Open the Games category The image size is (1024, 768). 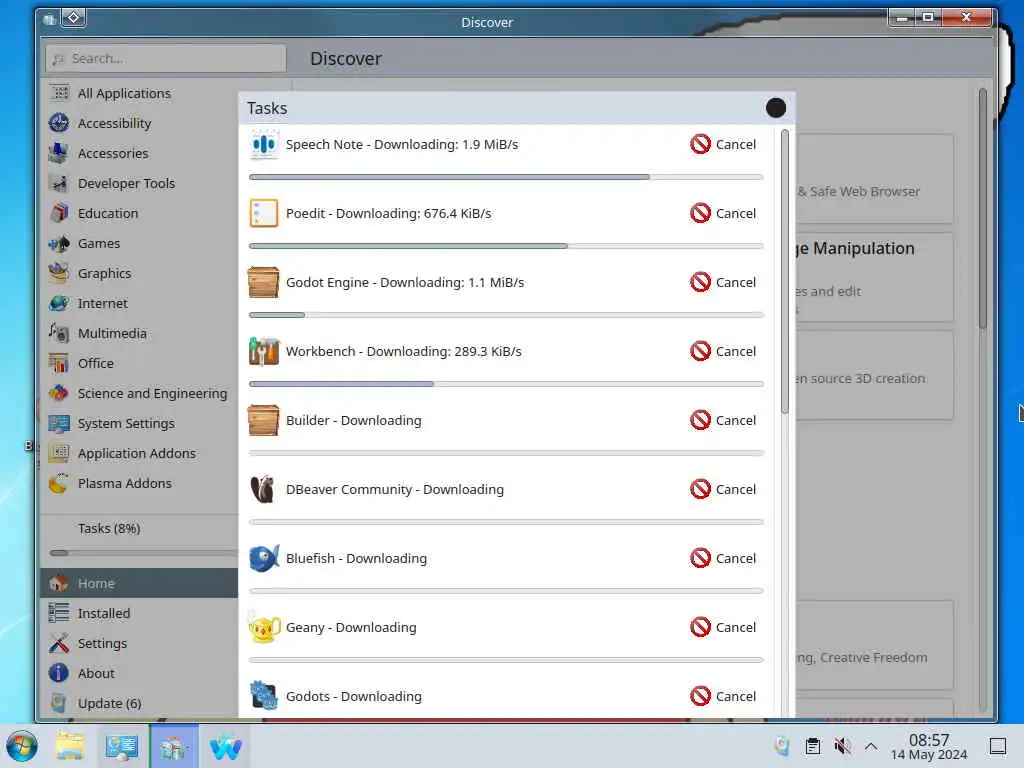click(x=138, y=244)
